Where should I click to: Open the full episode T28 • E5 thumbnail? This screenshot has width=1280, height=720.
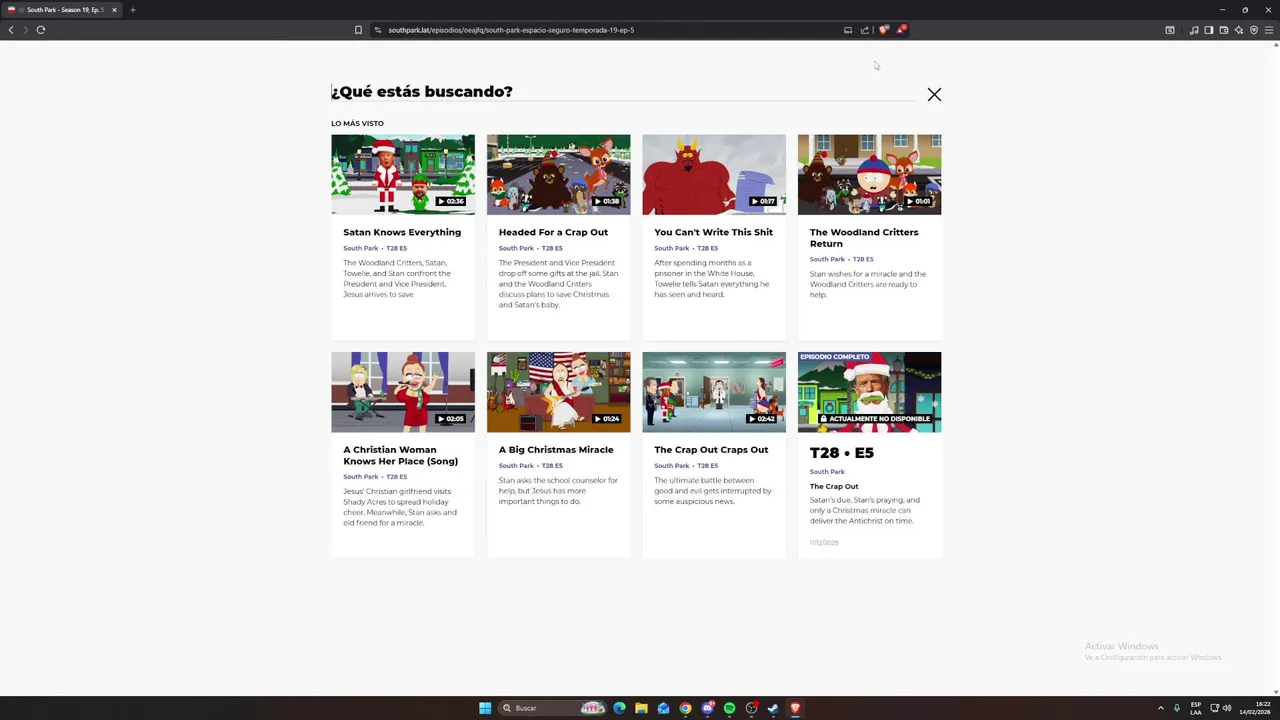pyautogui.click(x=869, y=392)
